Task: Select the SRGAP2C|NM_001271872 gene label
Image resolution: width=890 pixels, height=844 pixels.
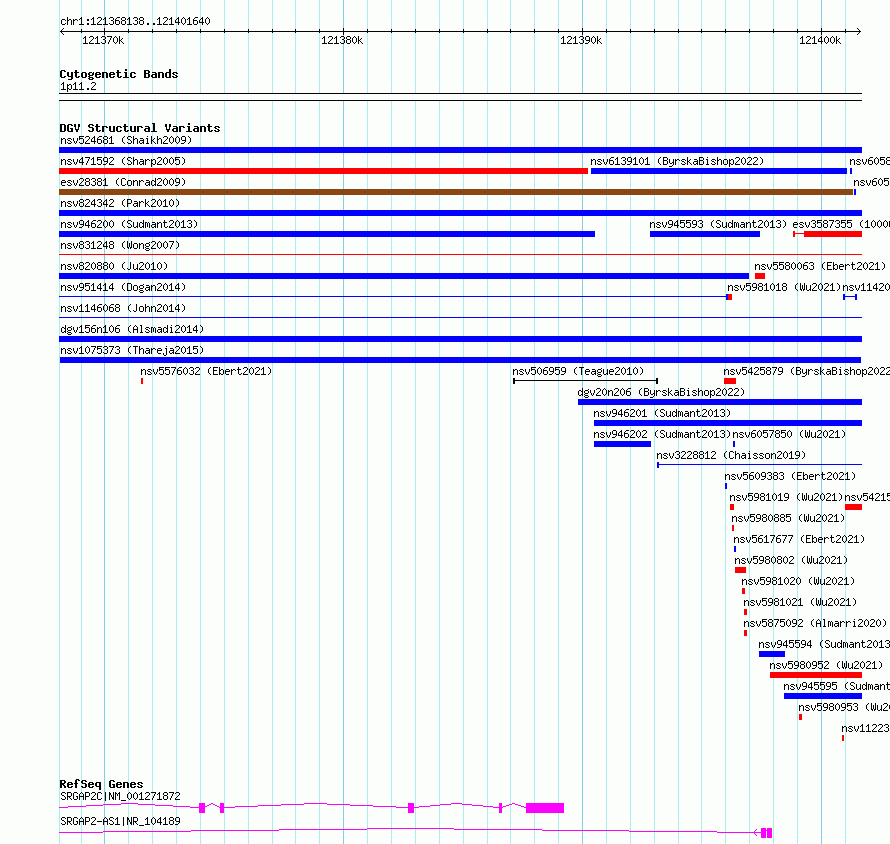Action: click(120, 796)
